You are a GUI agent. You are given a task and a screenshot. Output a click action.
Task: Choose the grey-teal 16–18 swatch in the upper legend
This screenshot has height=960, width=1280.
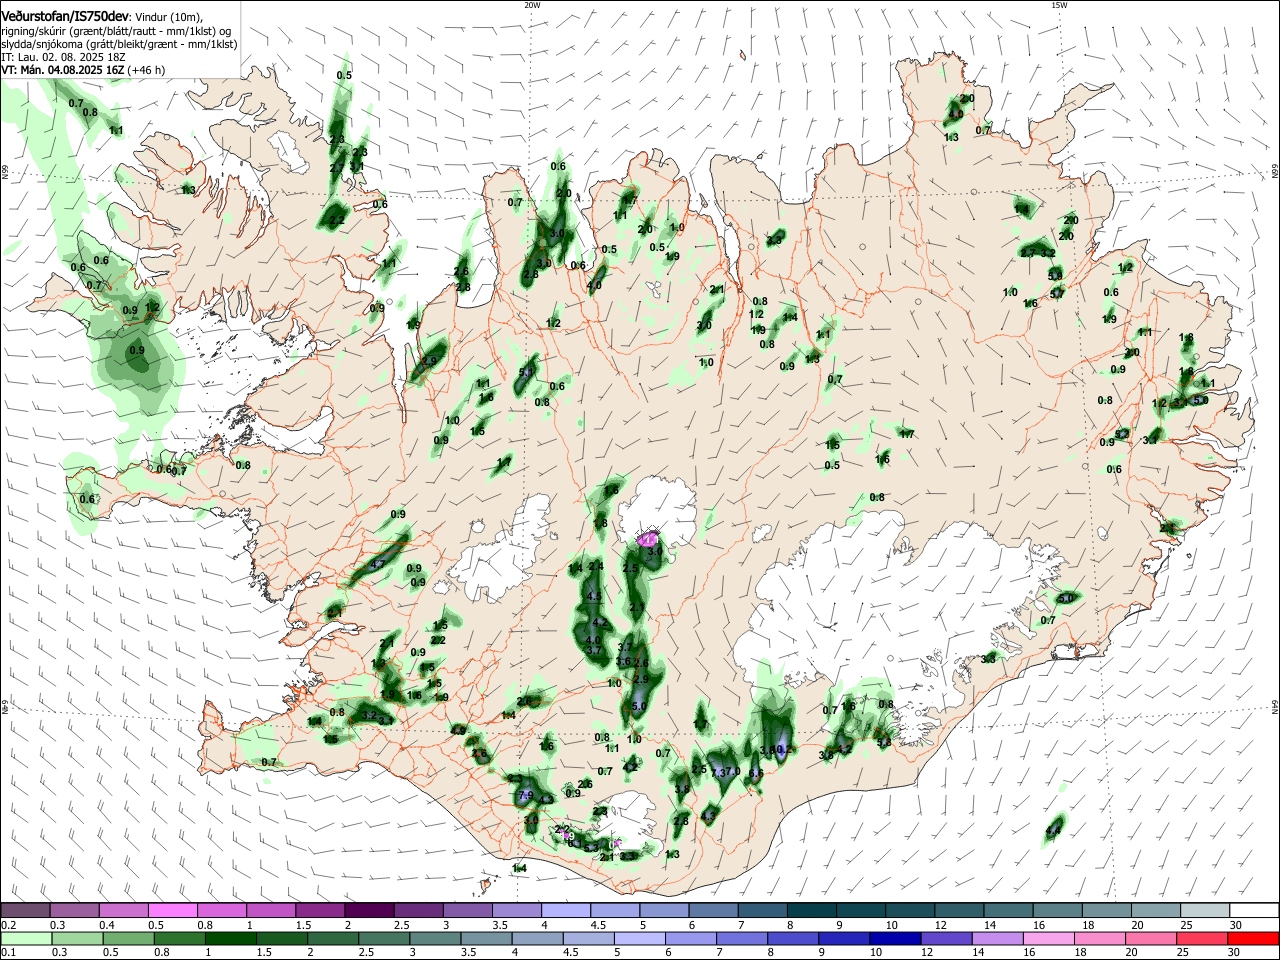click(x=1057, y=910)
